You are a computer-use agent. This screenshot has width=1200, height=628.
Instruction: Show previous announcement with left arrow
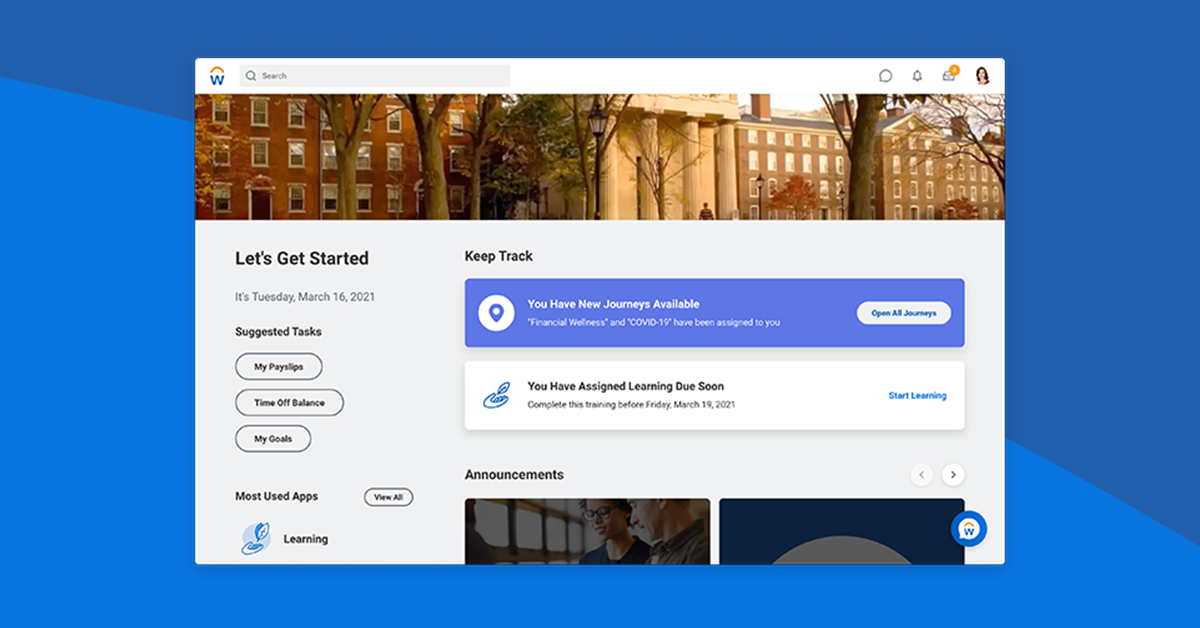tap(922, 475)
